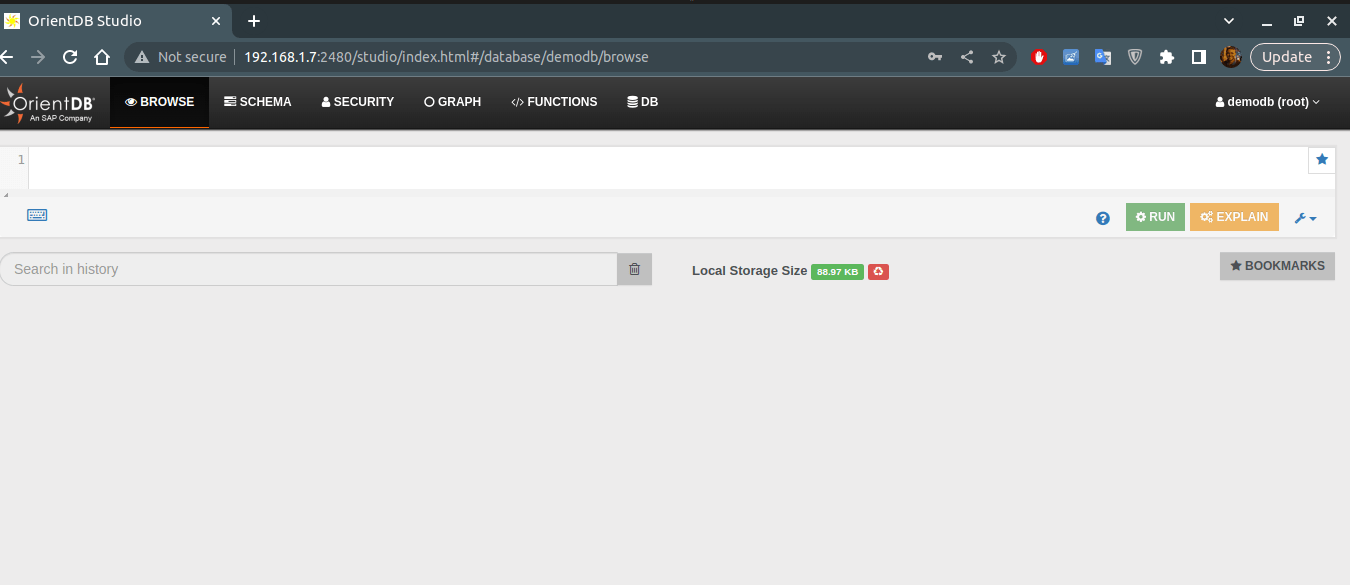The width and height of the screenshot is (1350, 585).
Task: Open the DB tab
Action: pos(642,102)
